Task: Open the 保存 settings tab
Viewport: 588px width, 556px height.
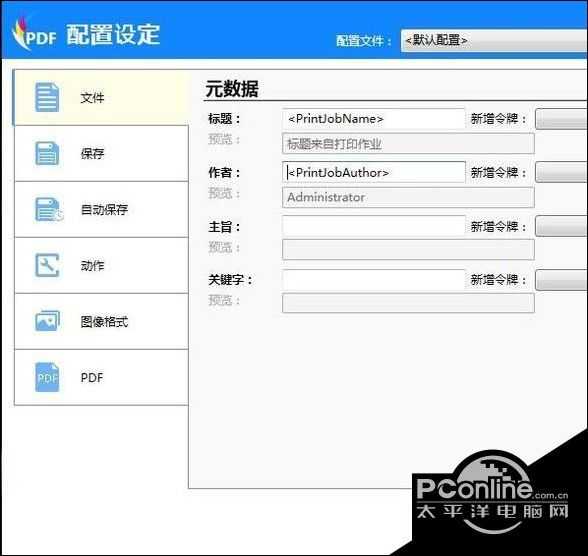Action: coord(101,153)
